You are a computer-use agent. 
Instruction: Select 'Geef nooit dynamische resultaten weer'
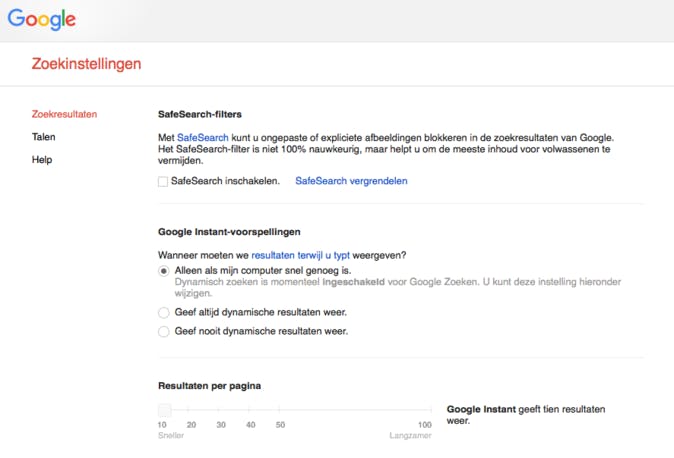(164, 331)
